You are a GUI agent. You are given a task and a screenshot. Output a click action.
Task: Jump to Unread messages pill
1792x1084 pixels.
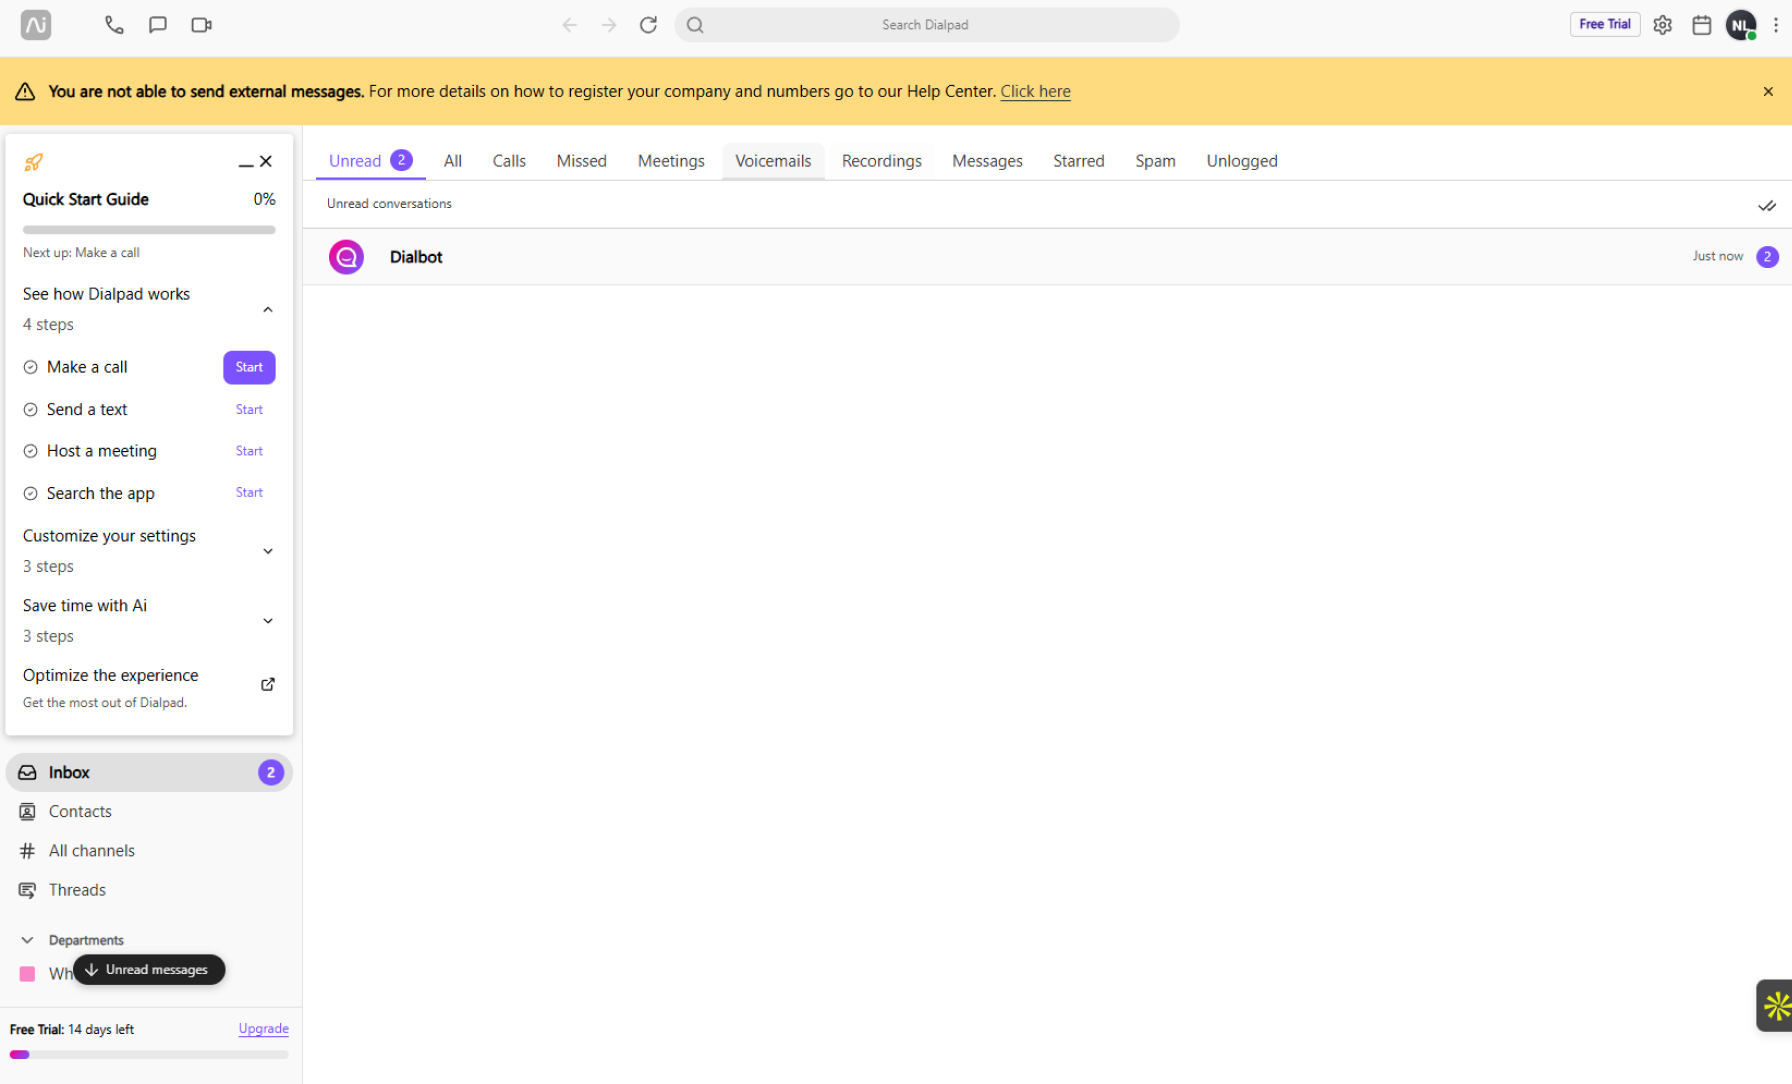pyautogui.click(x=149, y=969)
